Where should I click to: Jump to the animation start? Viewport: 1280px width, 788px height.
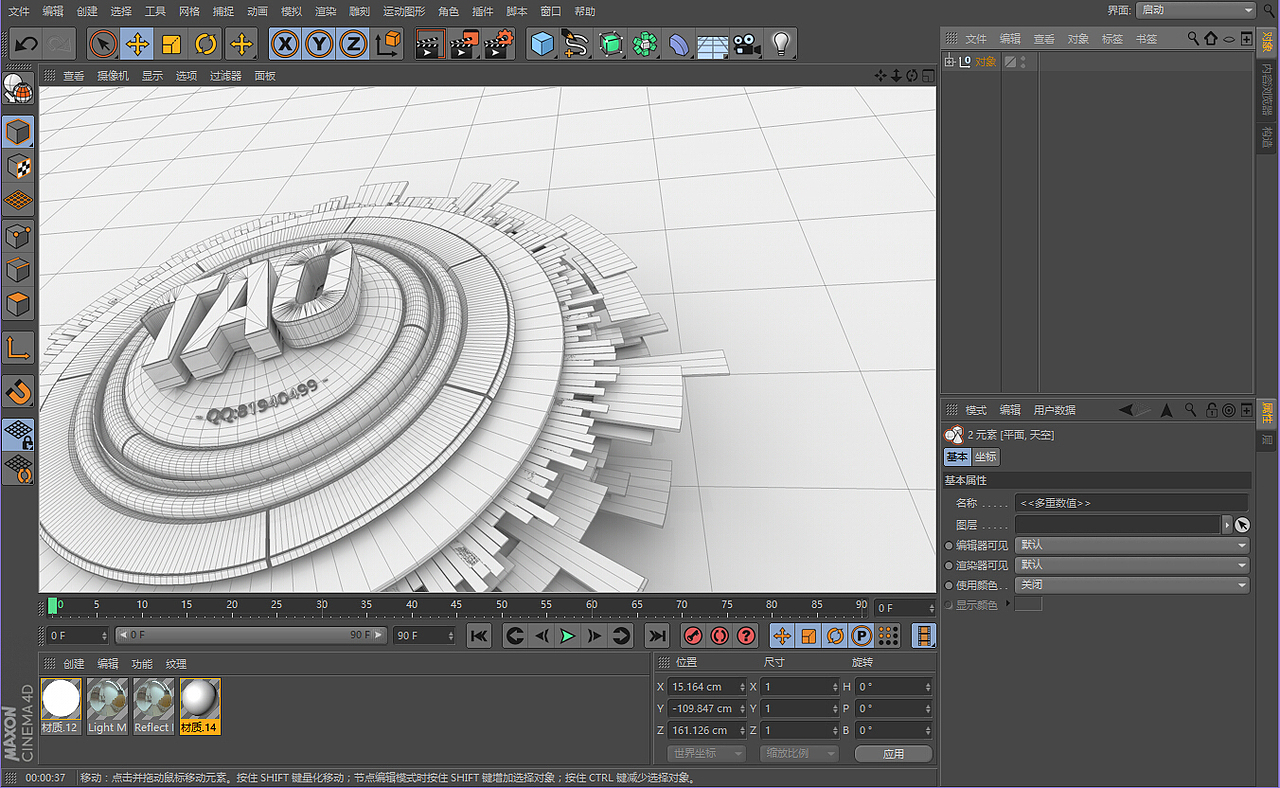pos(479,636)
